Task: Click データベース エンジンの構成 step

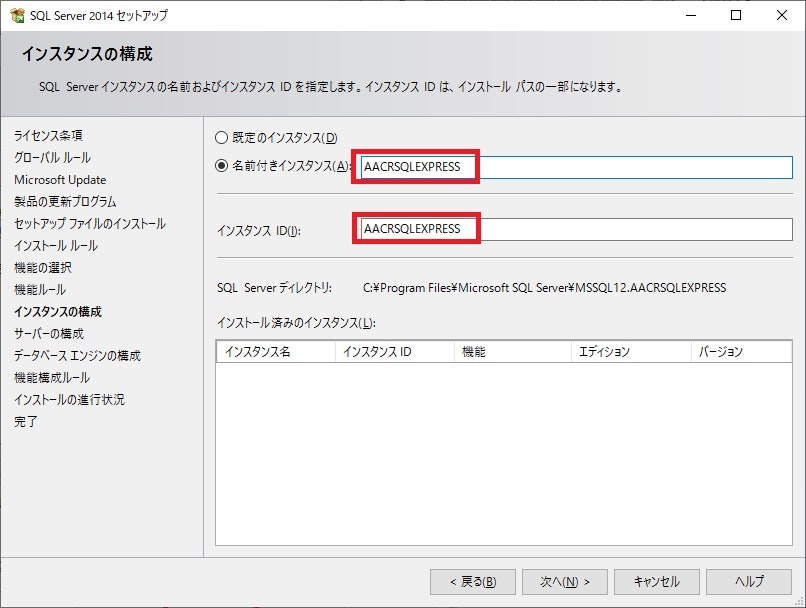Action: (77, 356)
